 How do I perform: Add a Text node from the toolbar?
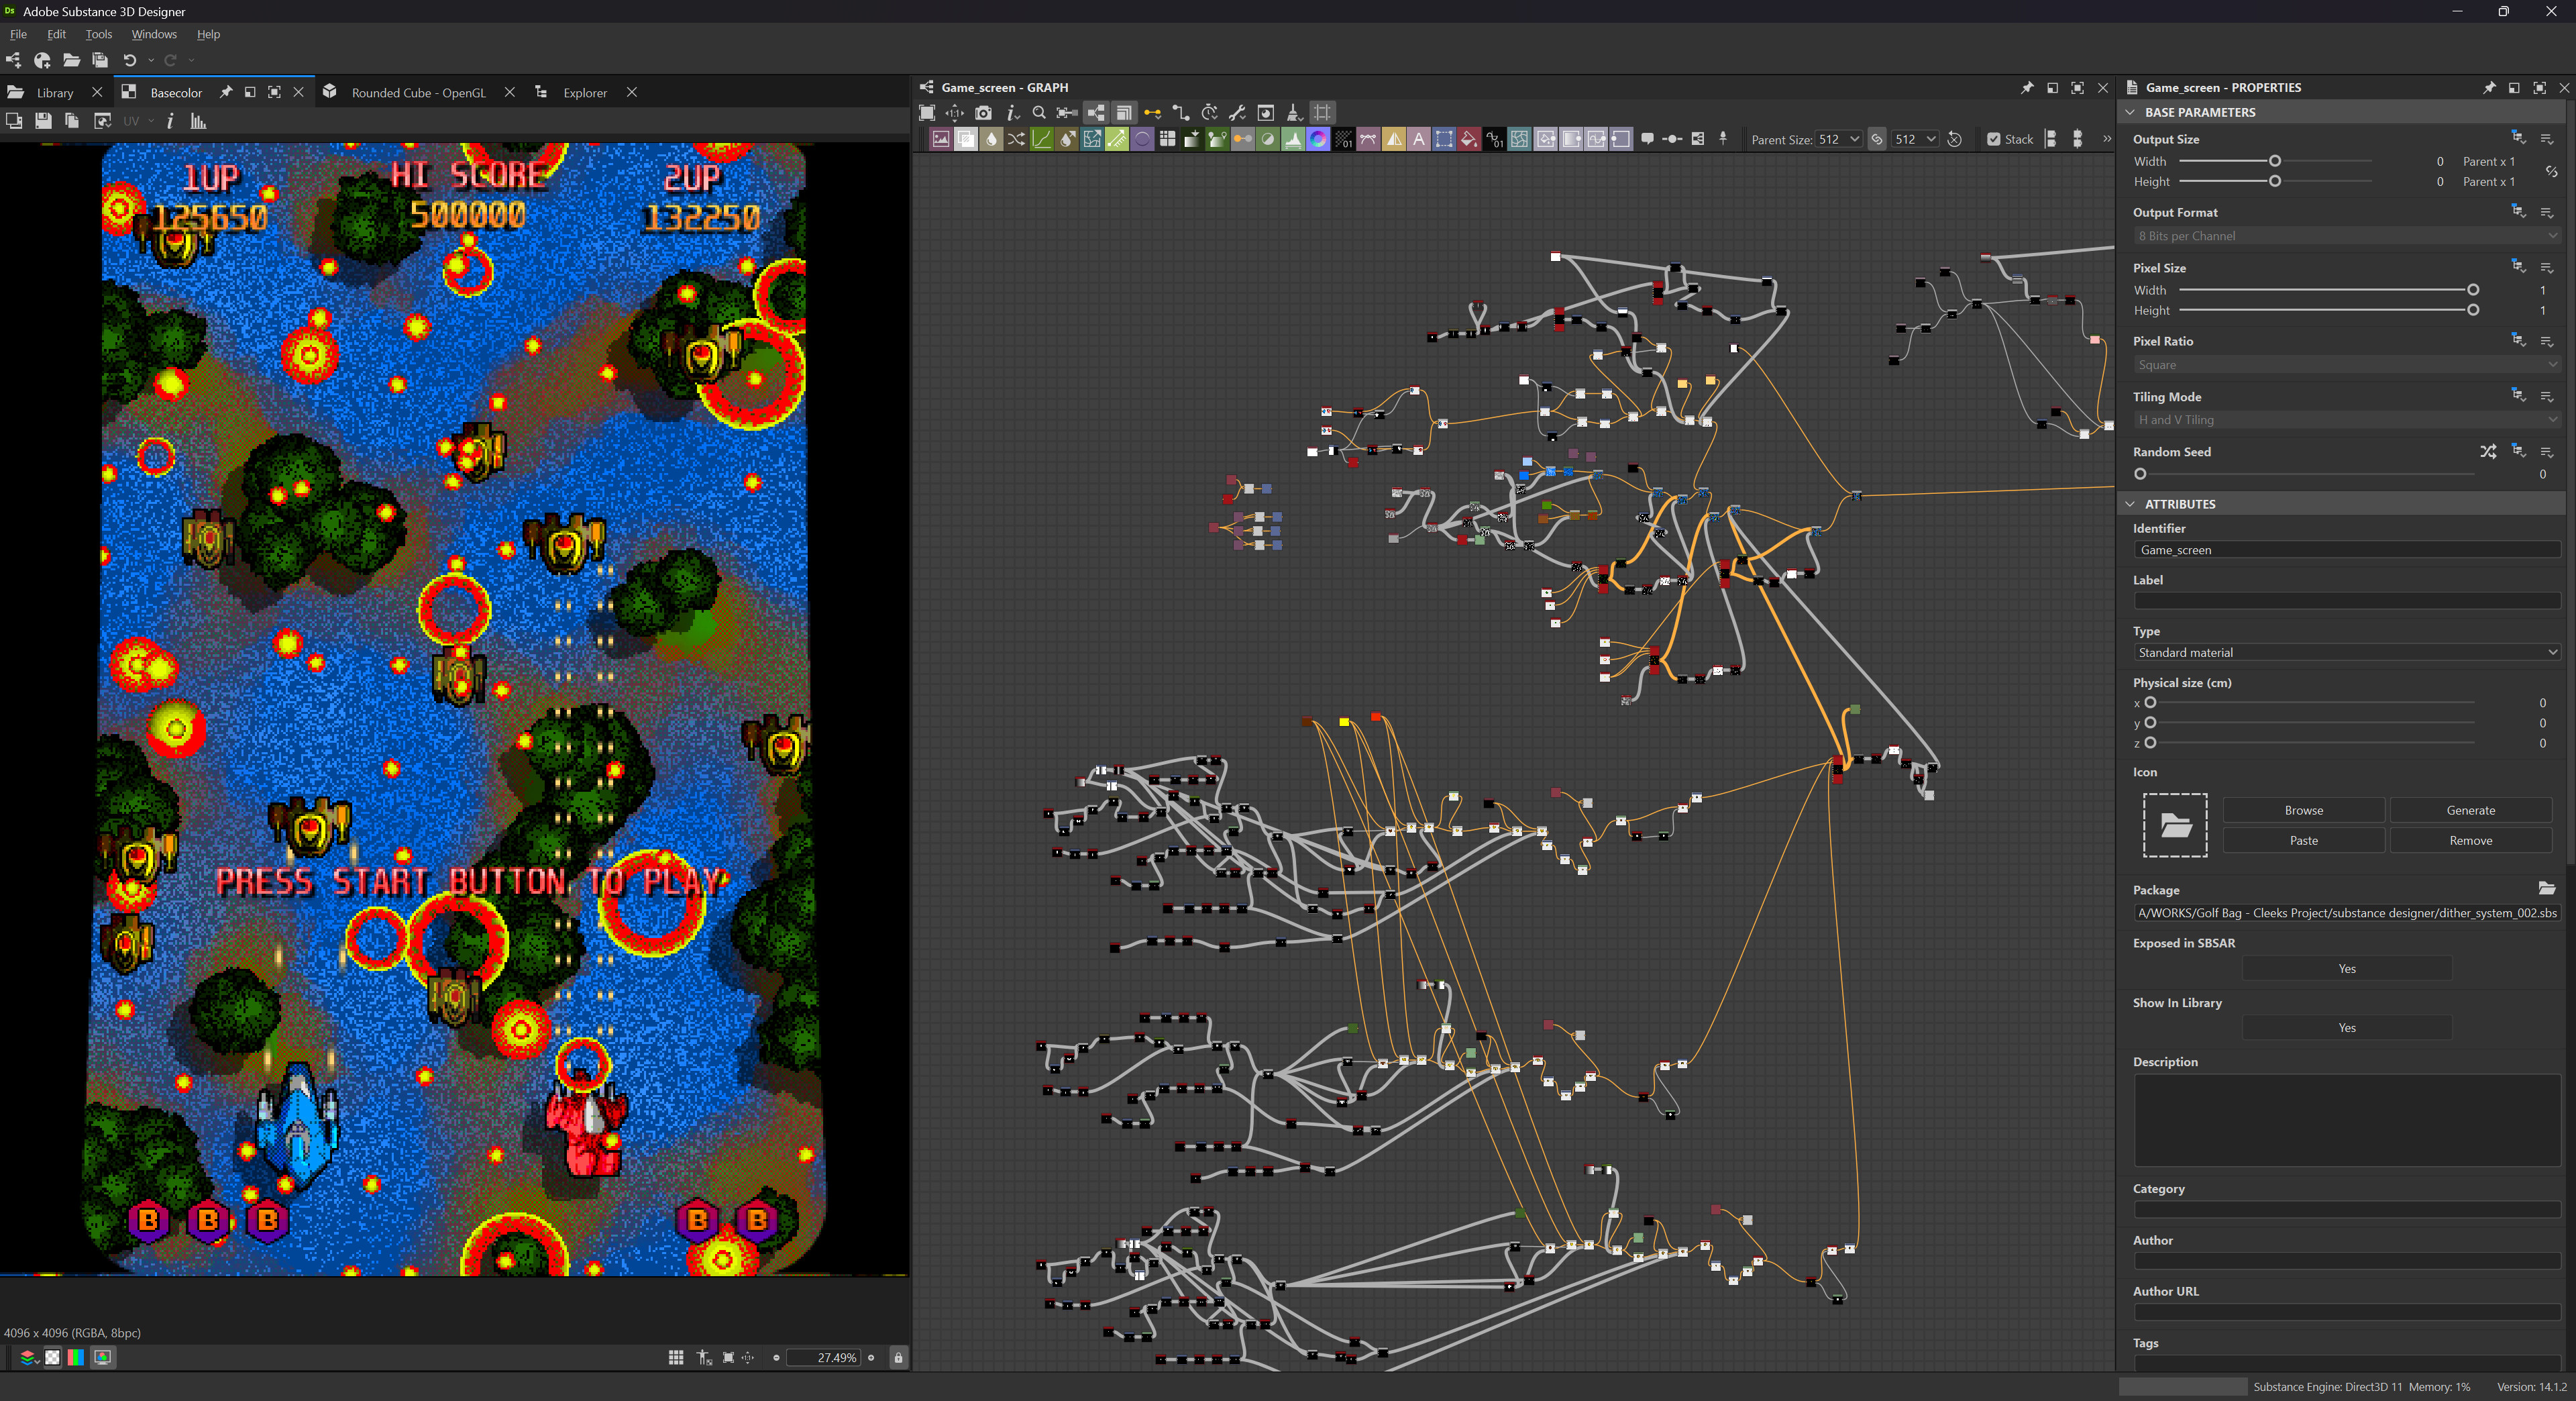pos(1418,139)
